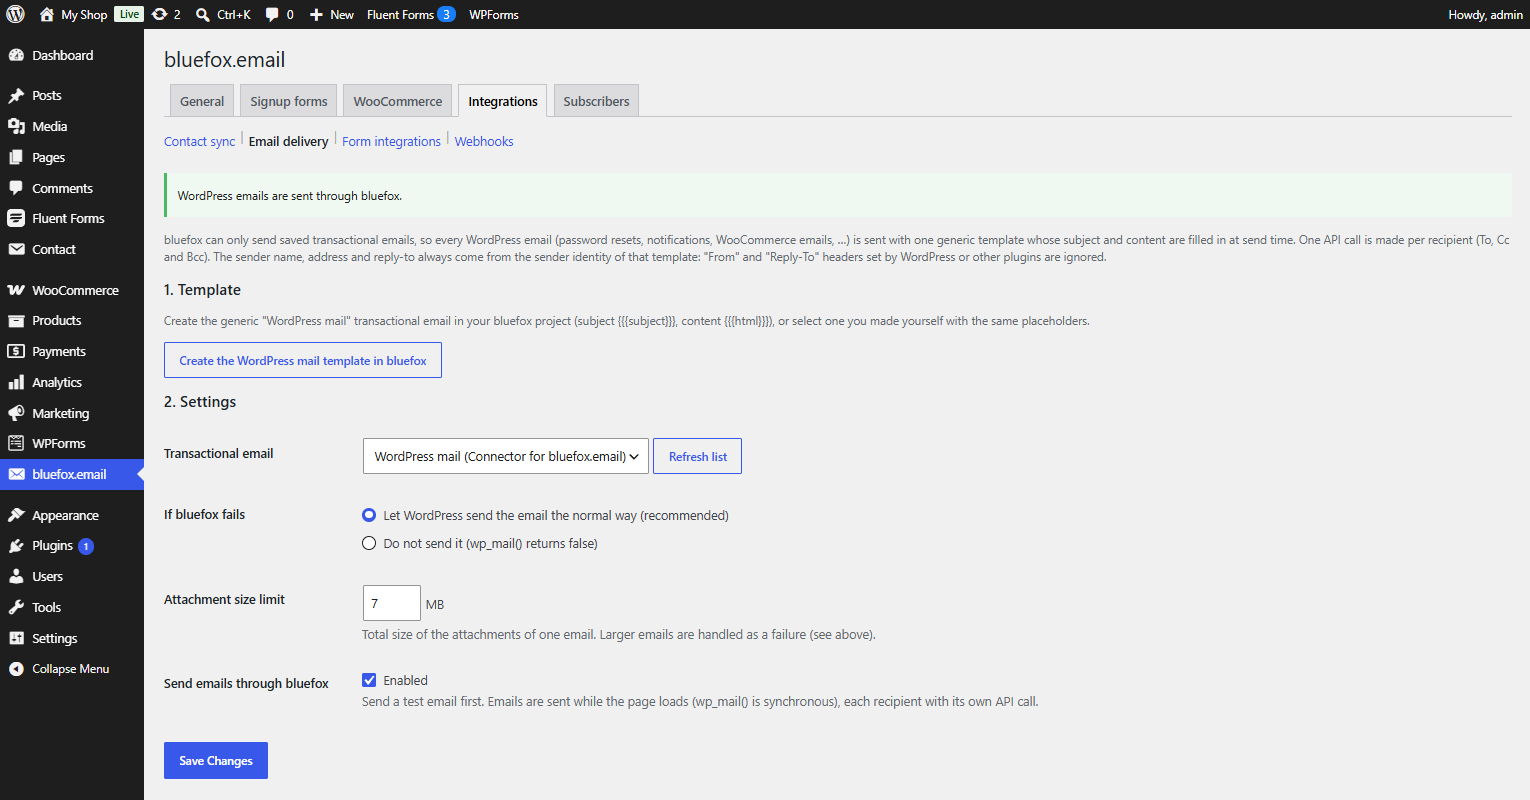Click the updates icon showing 2

tap(160, 14)
